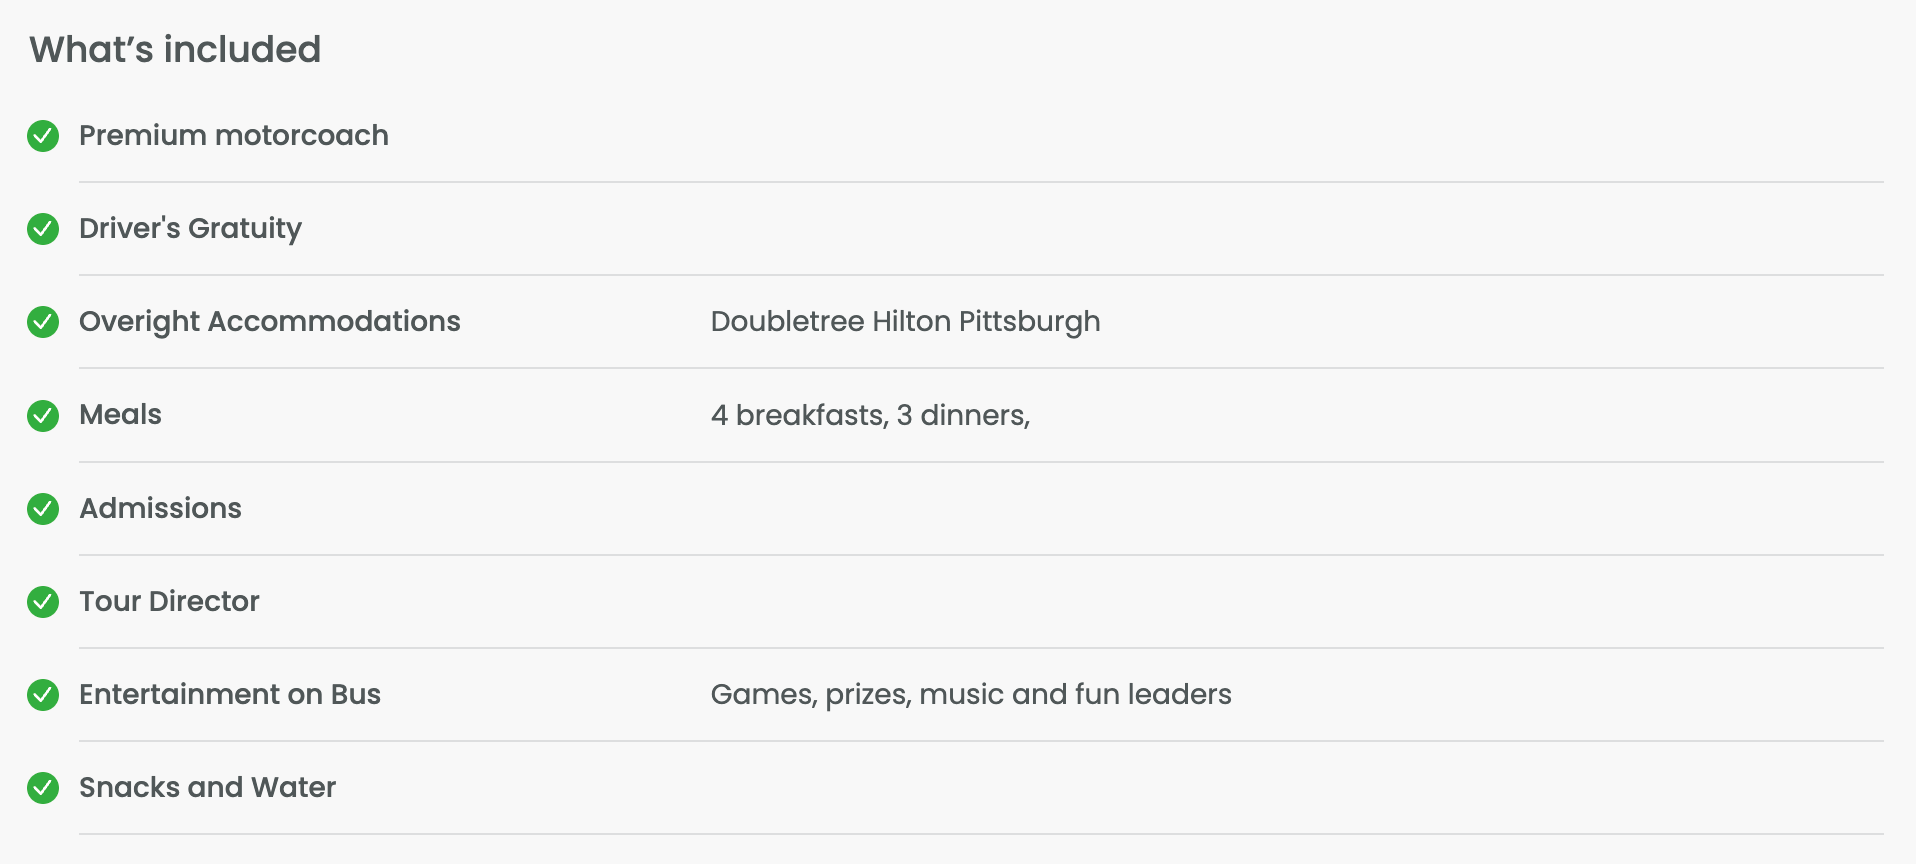
Task: Click the green check next to Snacks and Water
Action: point(43,788)
